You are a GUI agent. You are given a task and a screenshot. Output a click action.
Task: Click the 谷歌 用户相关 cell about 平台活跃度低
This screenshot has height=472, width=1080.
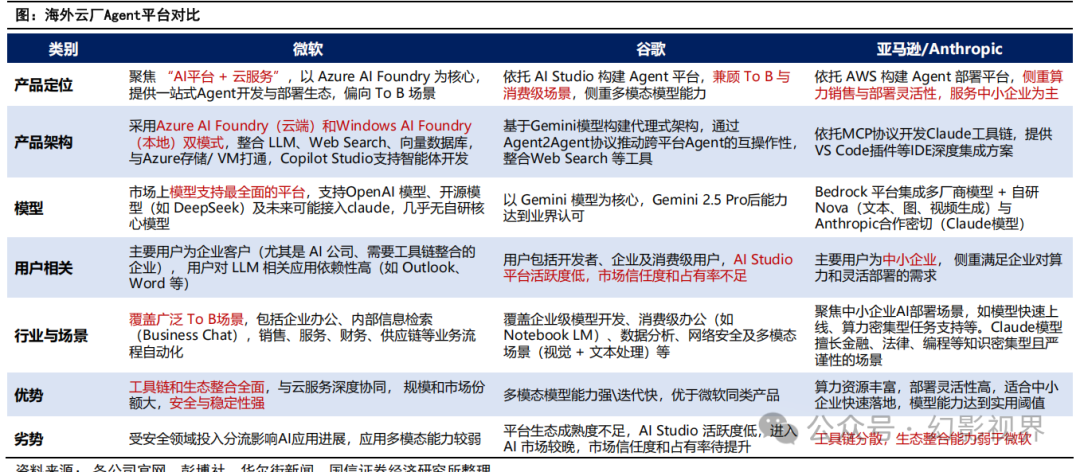pyautogui.click(x=648, y=268)
